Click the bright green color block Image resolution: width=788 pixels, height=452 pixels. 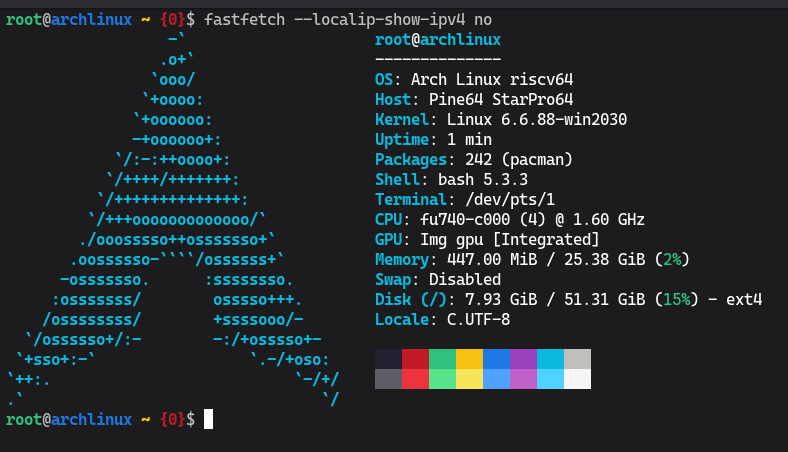click(x=442, y=379)
